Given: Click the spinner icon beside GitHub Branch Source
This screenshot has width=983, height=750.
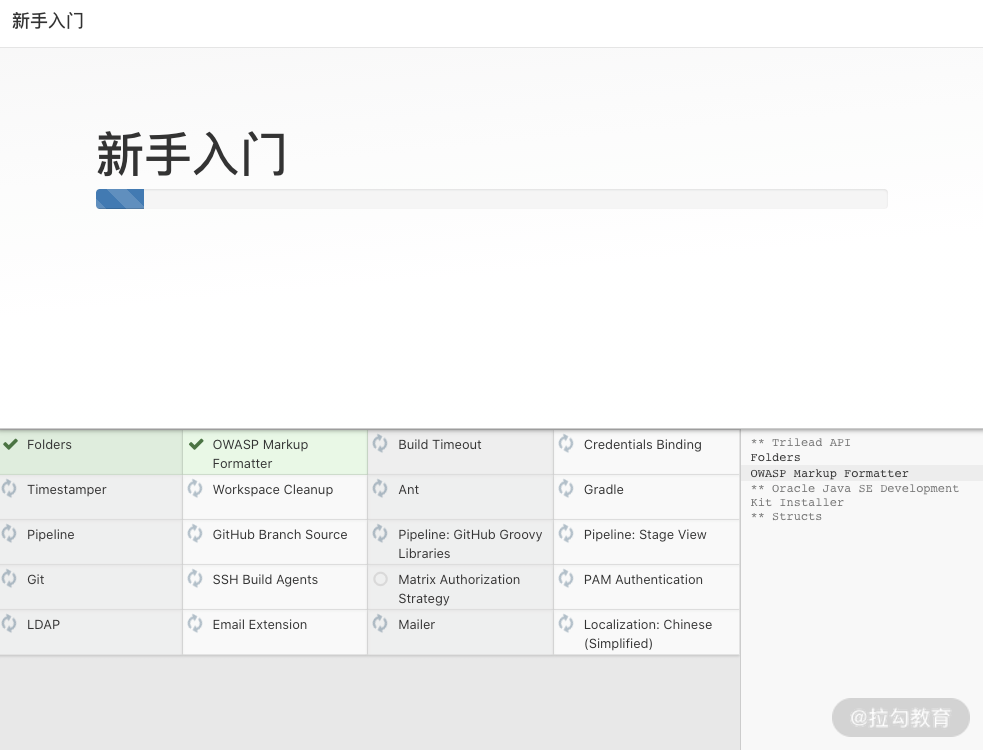Looking at the screenshot, I should [x=196, y=533].
